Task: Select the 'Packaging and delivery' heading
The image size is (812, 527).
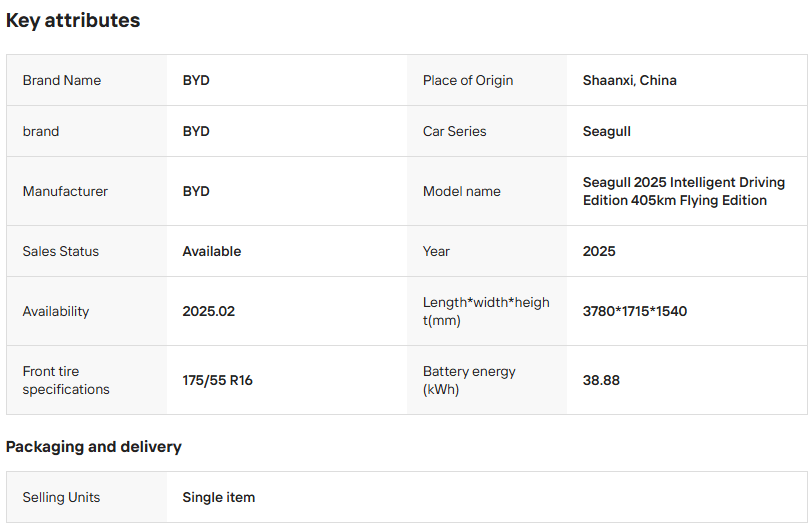Action: click(x=94, y=446)
